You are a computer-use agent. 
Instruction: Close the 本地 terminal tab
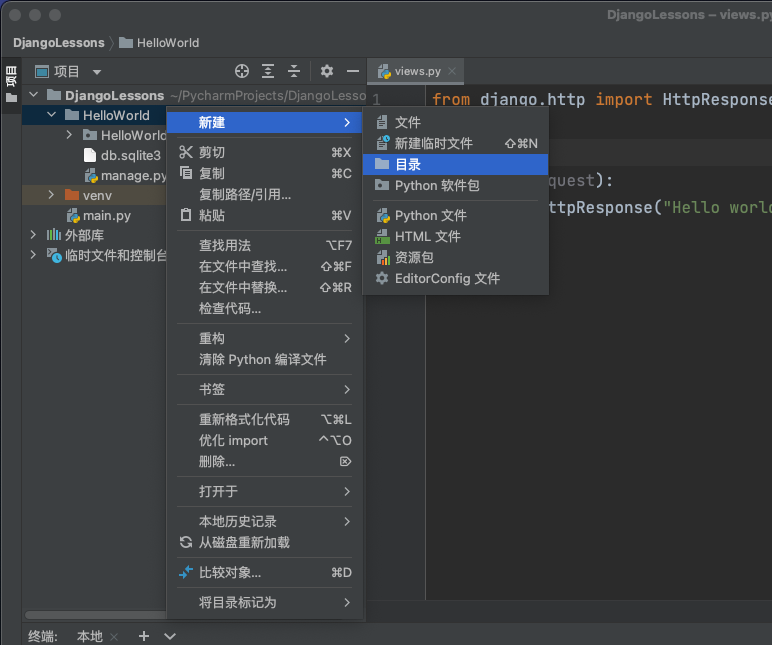pyautogui.click(x=114, y=636)
